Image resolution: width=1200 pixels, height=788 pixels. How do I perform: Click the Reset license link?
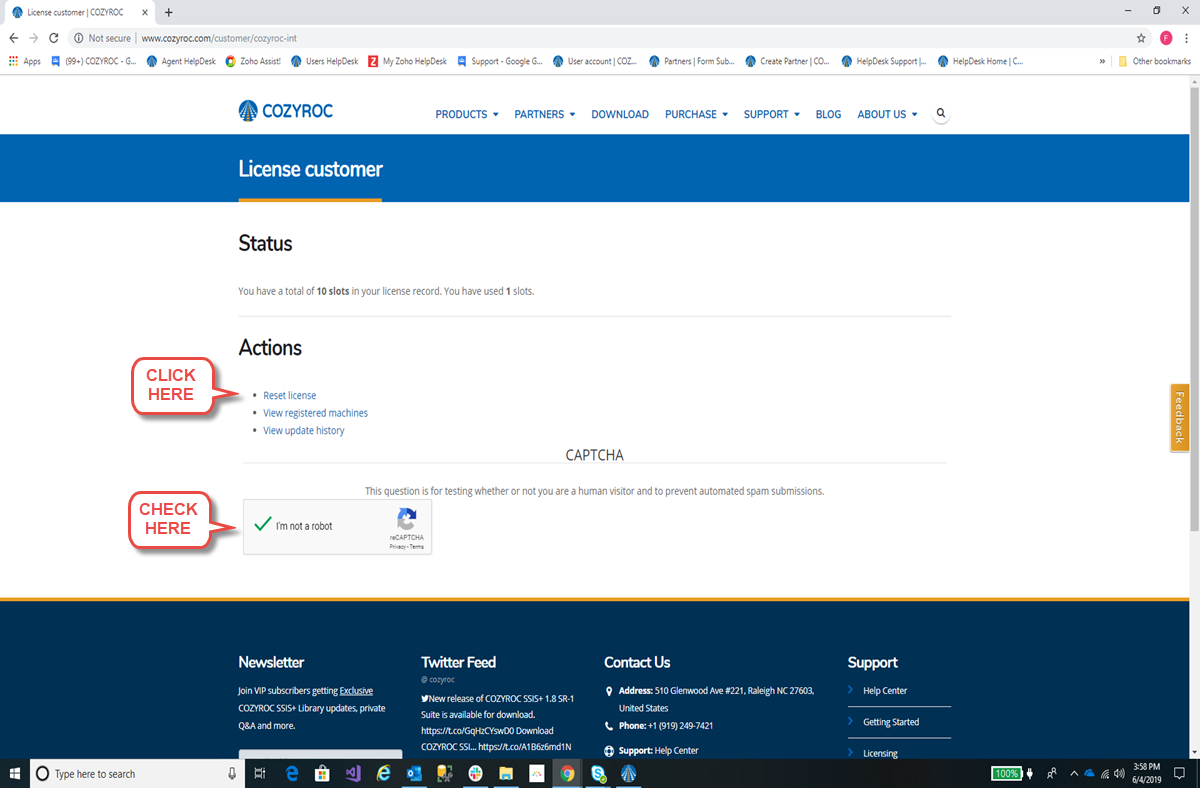[x=290, y=395]
